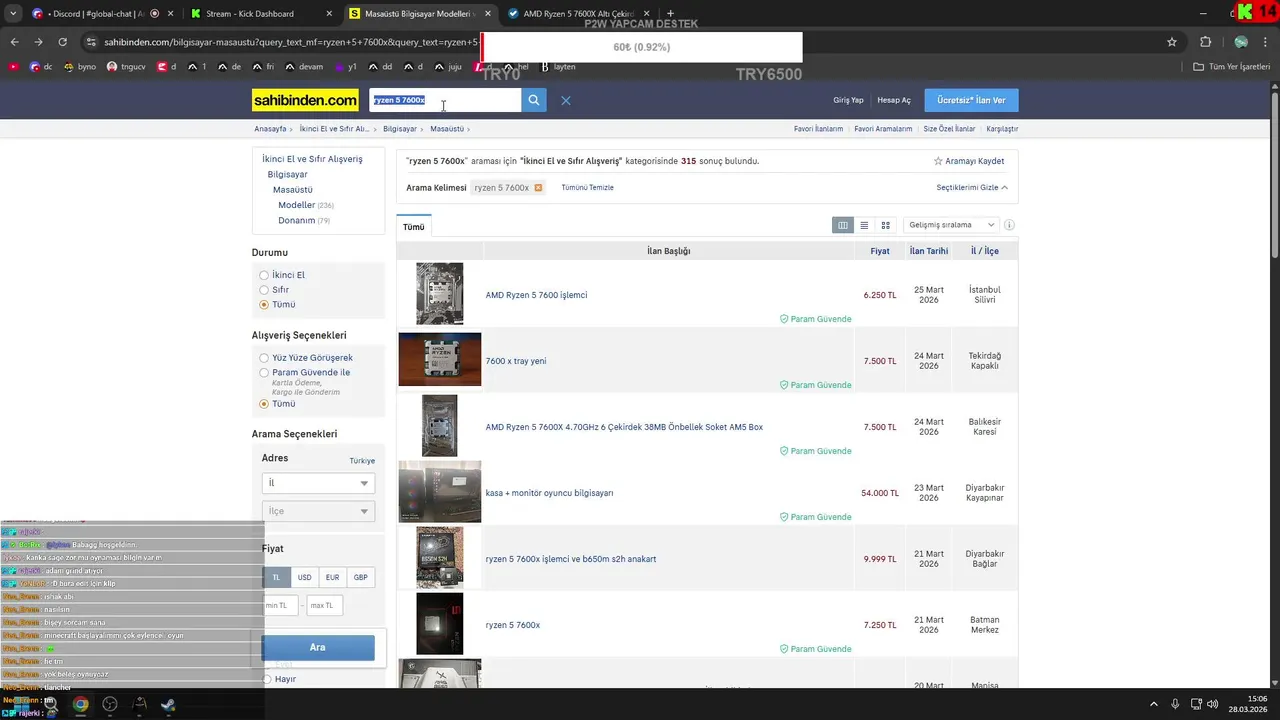Reload the page in the browser
This screenshot has width=1280, height=720.
click(x=62, y=42)
